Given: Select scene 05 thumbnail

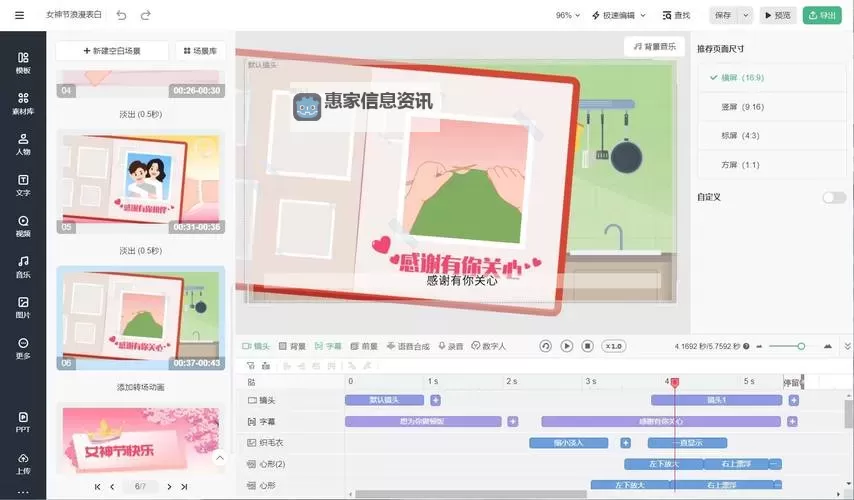Looking at the screenshot, I should [141, 183].
